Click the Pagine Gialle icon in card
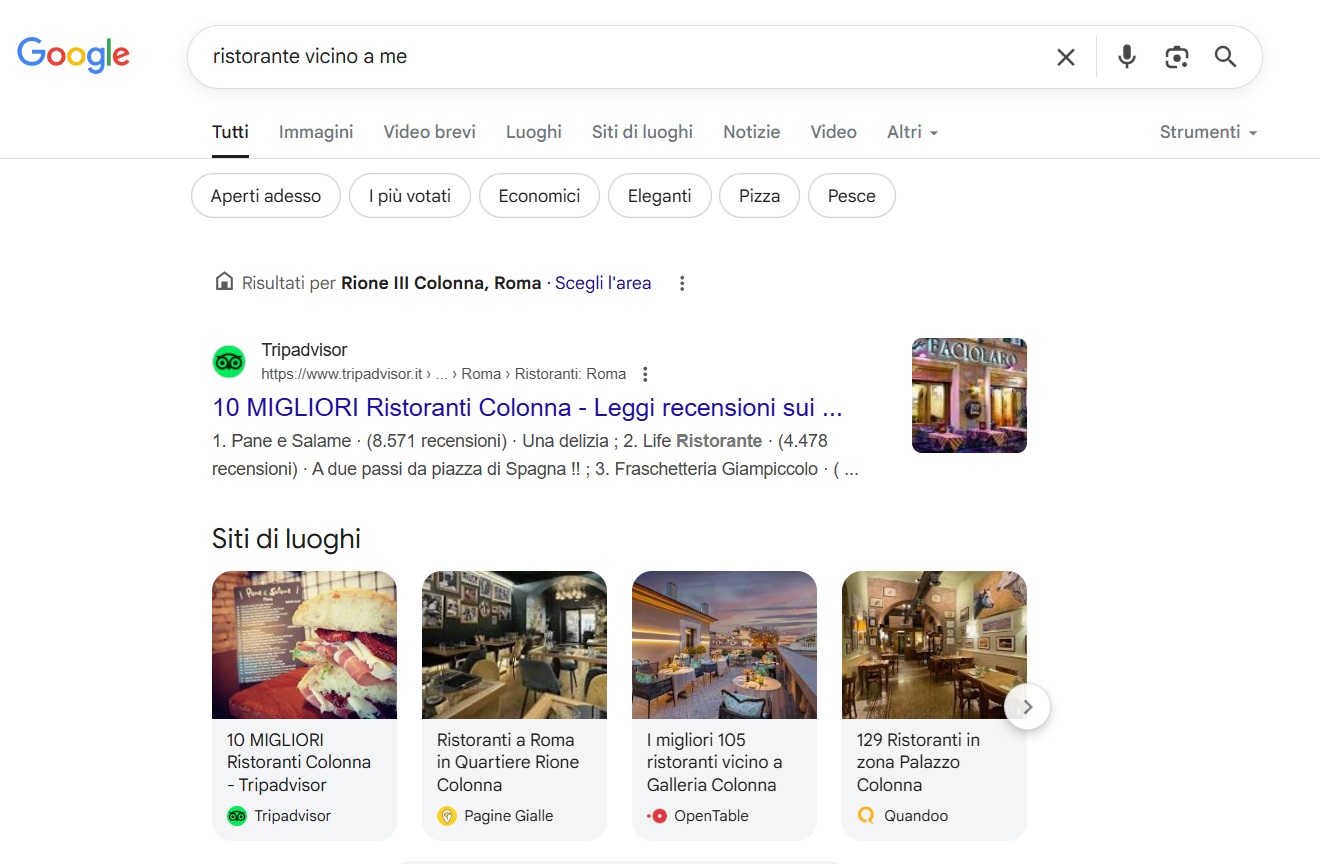Screen dimensions: 1320x864 click(x=447, y=816)
